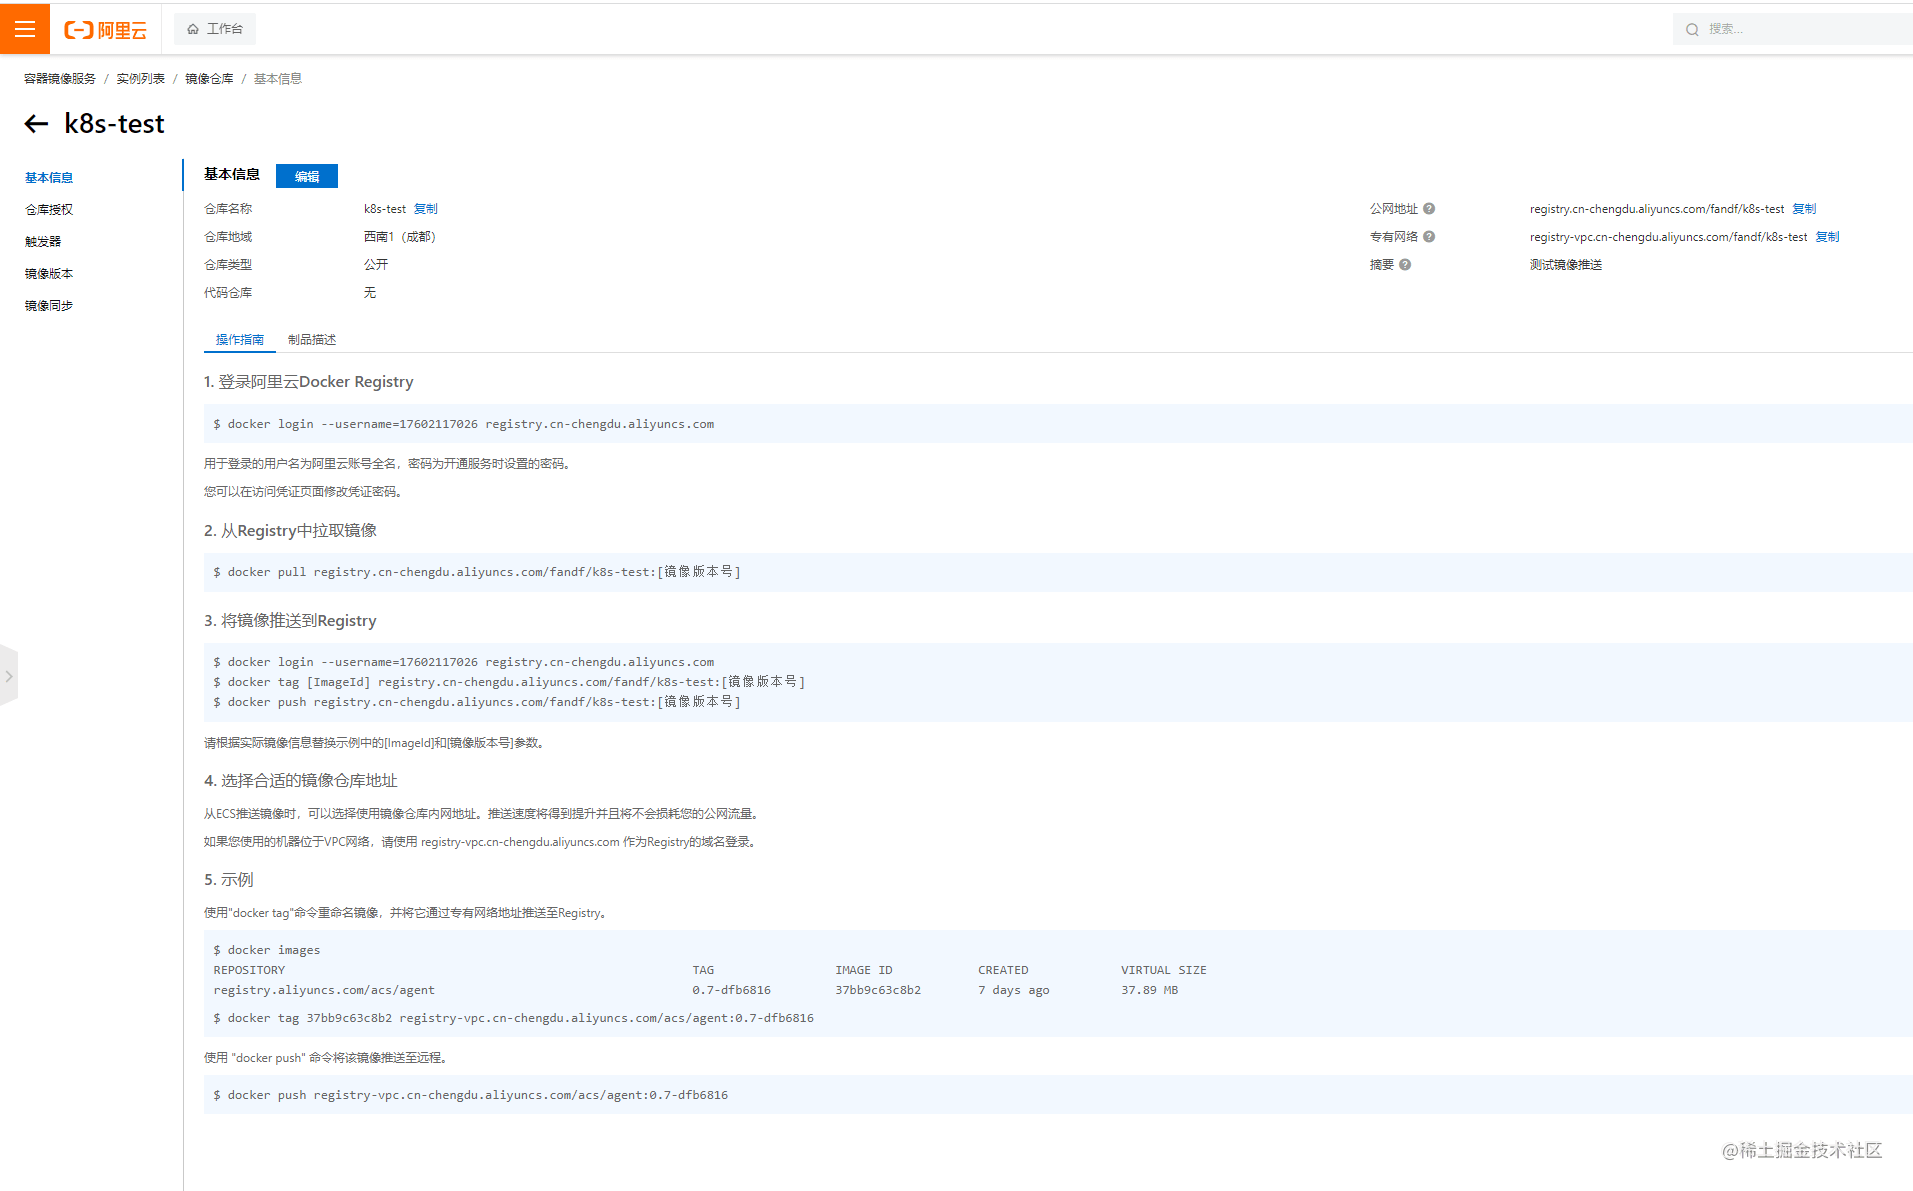Select 仓库授权 in the sidebar
Screen dimensions: 1913x1191
[49, 210]
